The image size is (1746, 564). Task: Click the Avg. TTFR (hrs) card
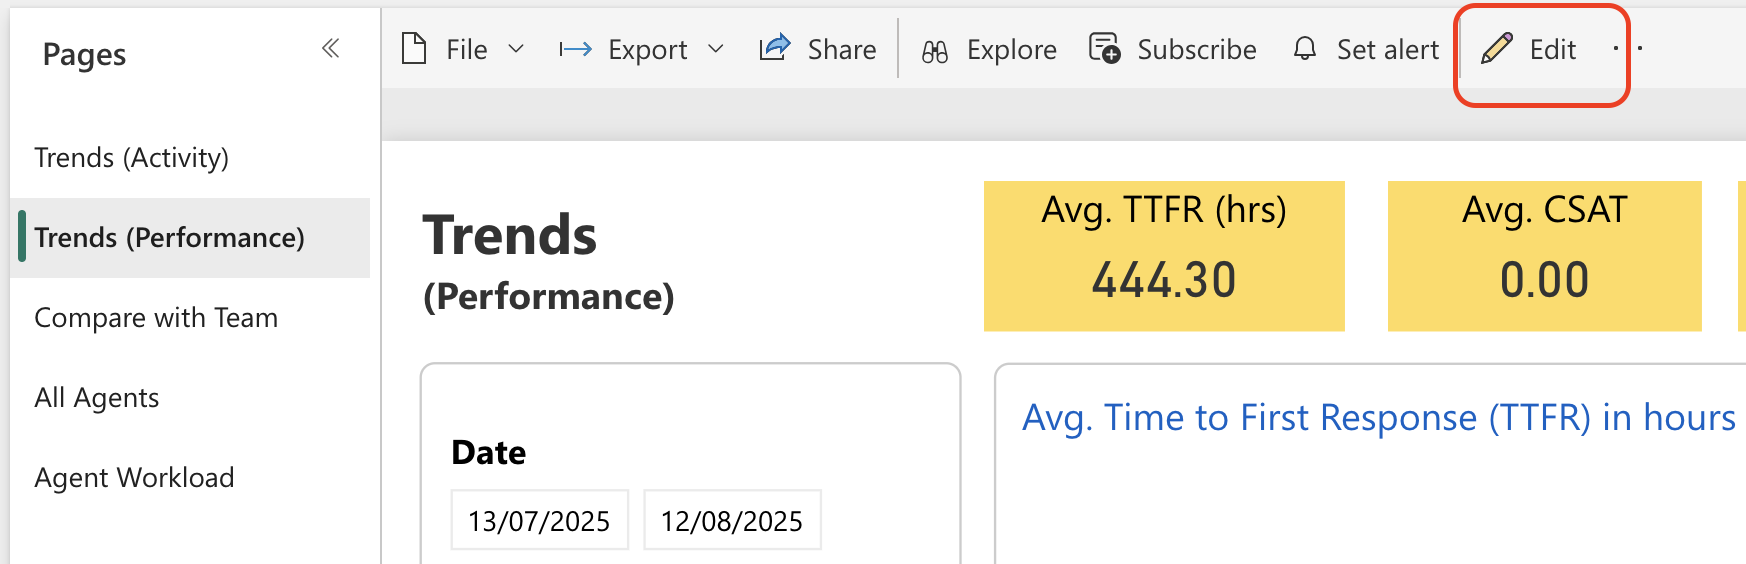[1164, 256]
